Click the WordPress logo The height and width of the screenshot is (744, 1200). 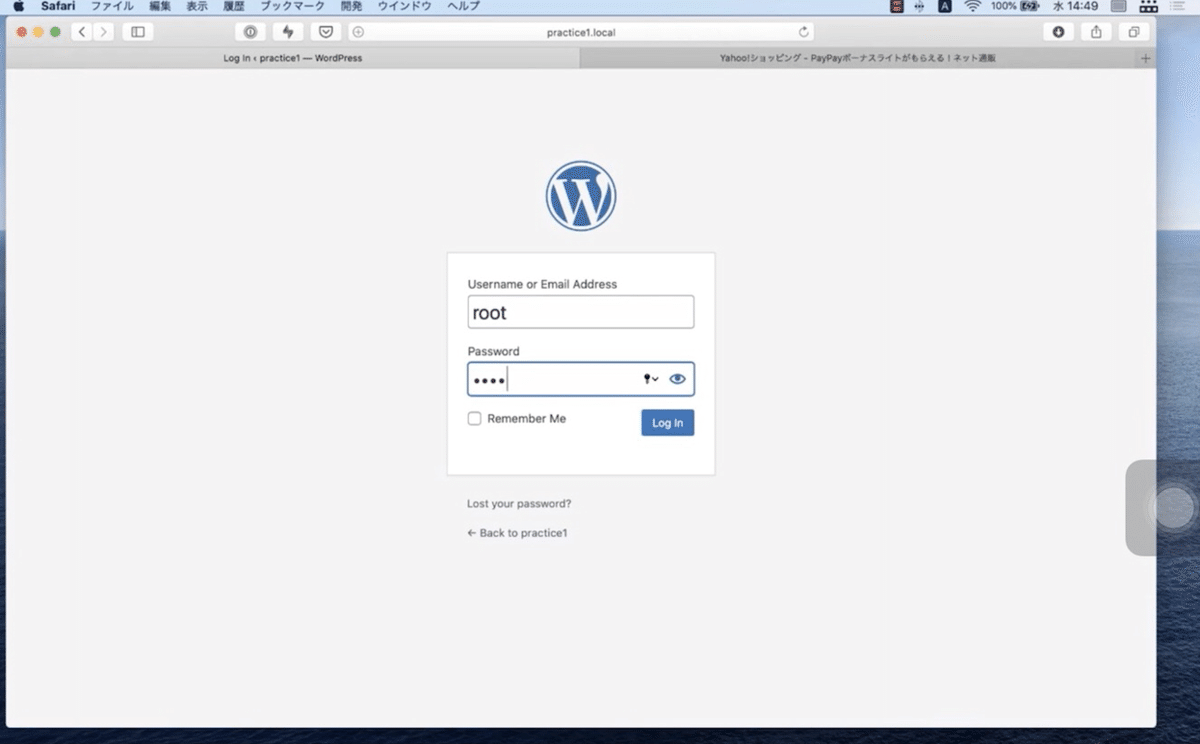tap(581, 196)
